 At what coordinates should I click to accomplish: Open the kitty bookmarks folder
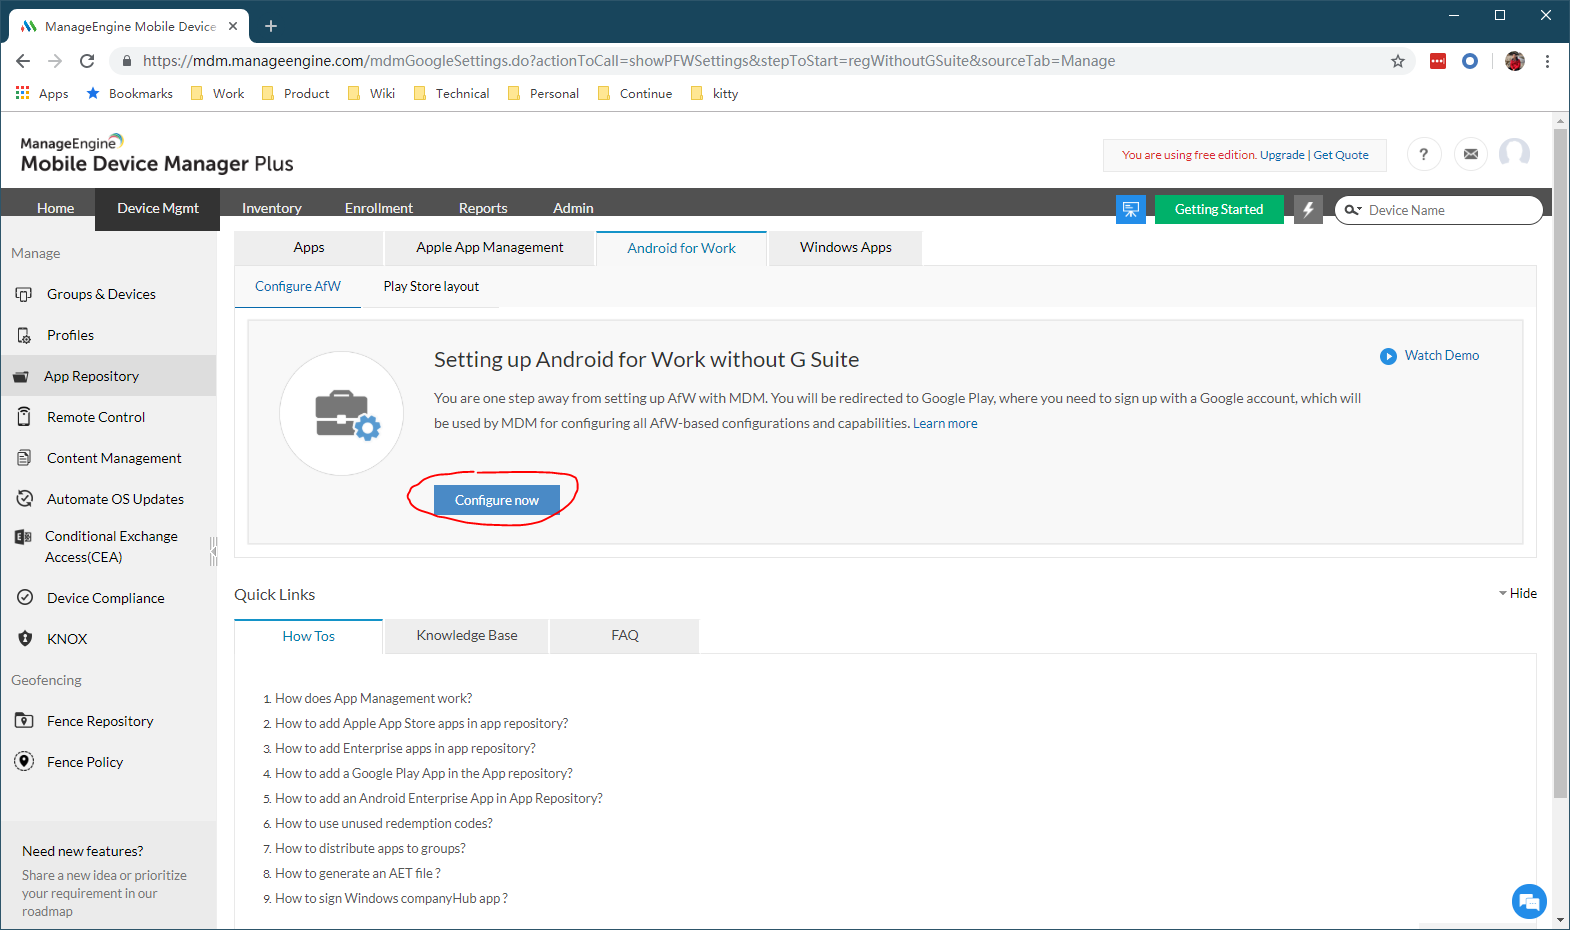pyautogui.click(x=714, y=93)
